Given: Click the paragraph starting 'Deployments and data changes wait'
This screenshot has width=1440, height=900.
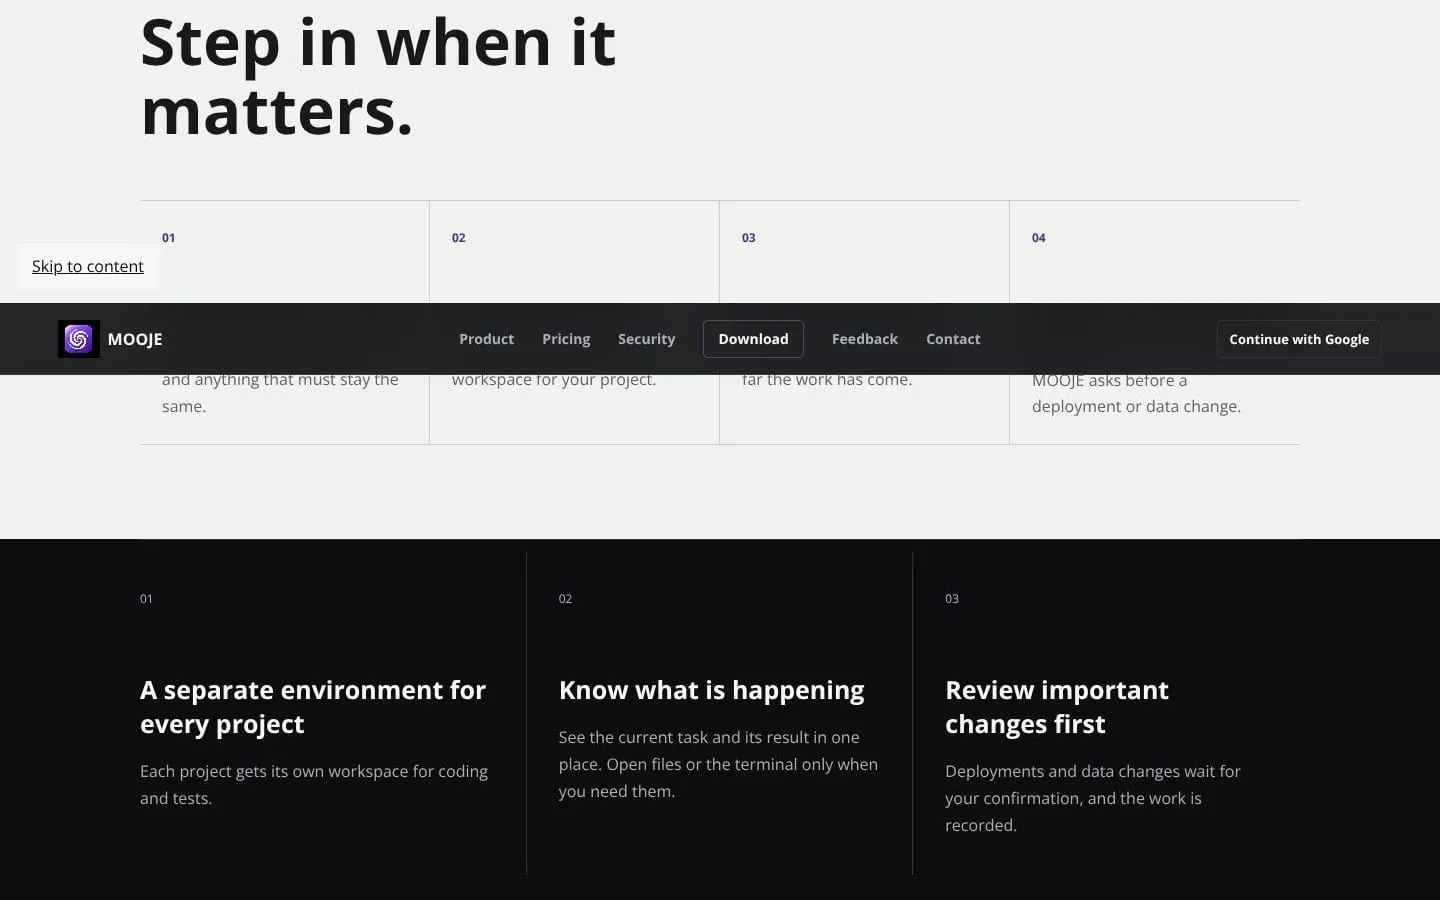Looking at the screenshot, I should [1093, 798].
